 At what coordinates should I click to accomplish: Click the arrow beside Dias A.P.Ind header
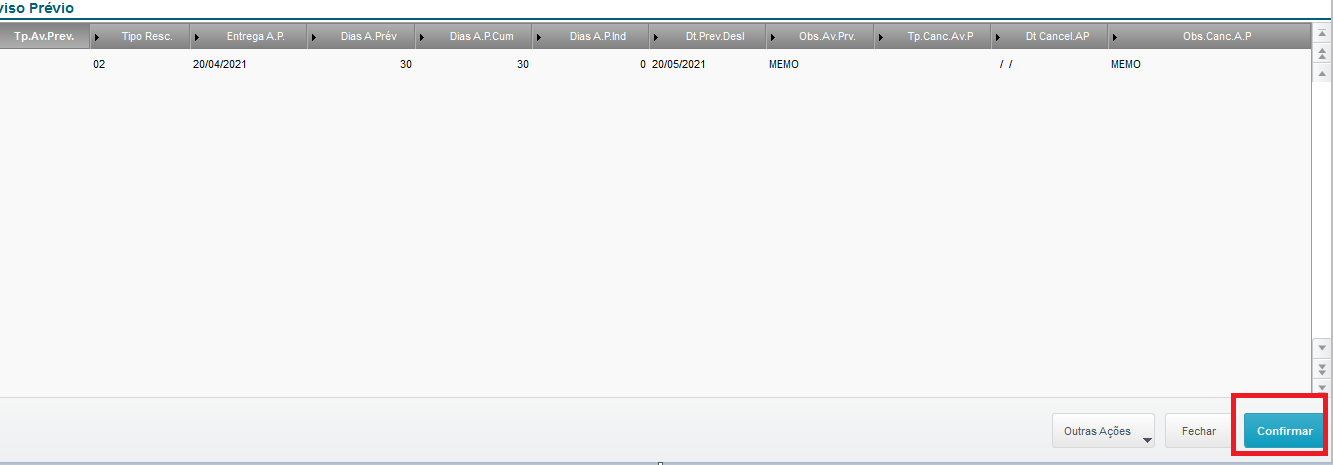tap(540, 37)
